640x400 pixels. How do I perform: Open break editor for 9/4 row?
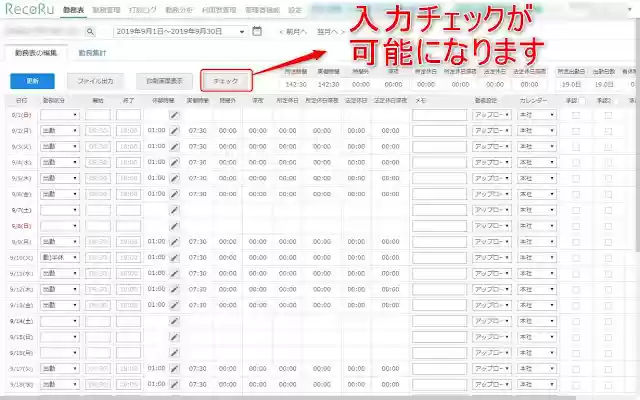point(174,162)
